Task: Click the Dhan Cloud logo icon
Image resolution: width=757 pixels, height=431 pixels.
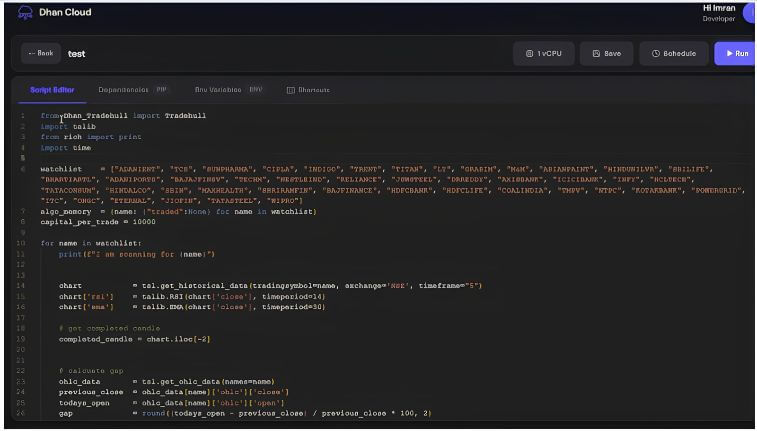Action: click(25, 13)
